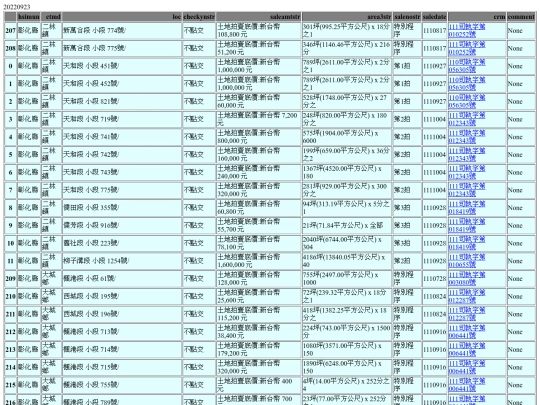Click the area cell starting '1367坪(4520.00平方公尺)'
The image size is (540, 405).
point(347,172)
